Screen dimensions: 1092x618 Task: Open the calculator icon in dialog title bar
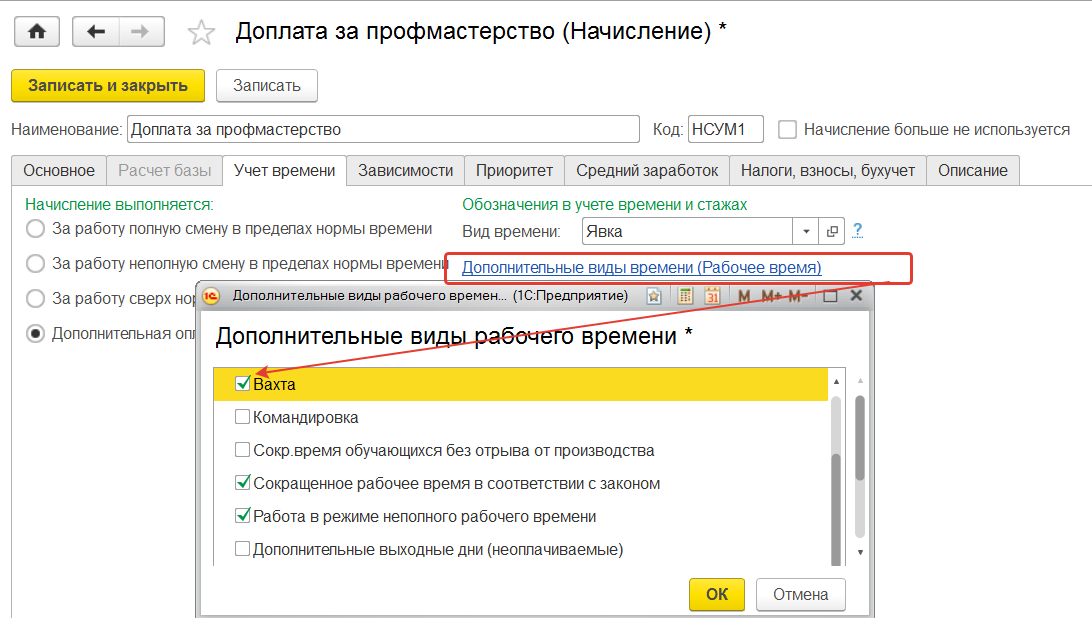coord(686,296)
